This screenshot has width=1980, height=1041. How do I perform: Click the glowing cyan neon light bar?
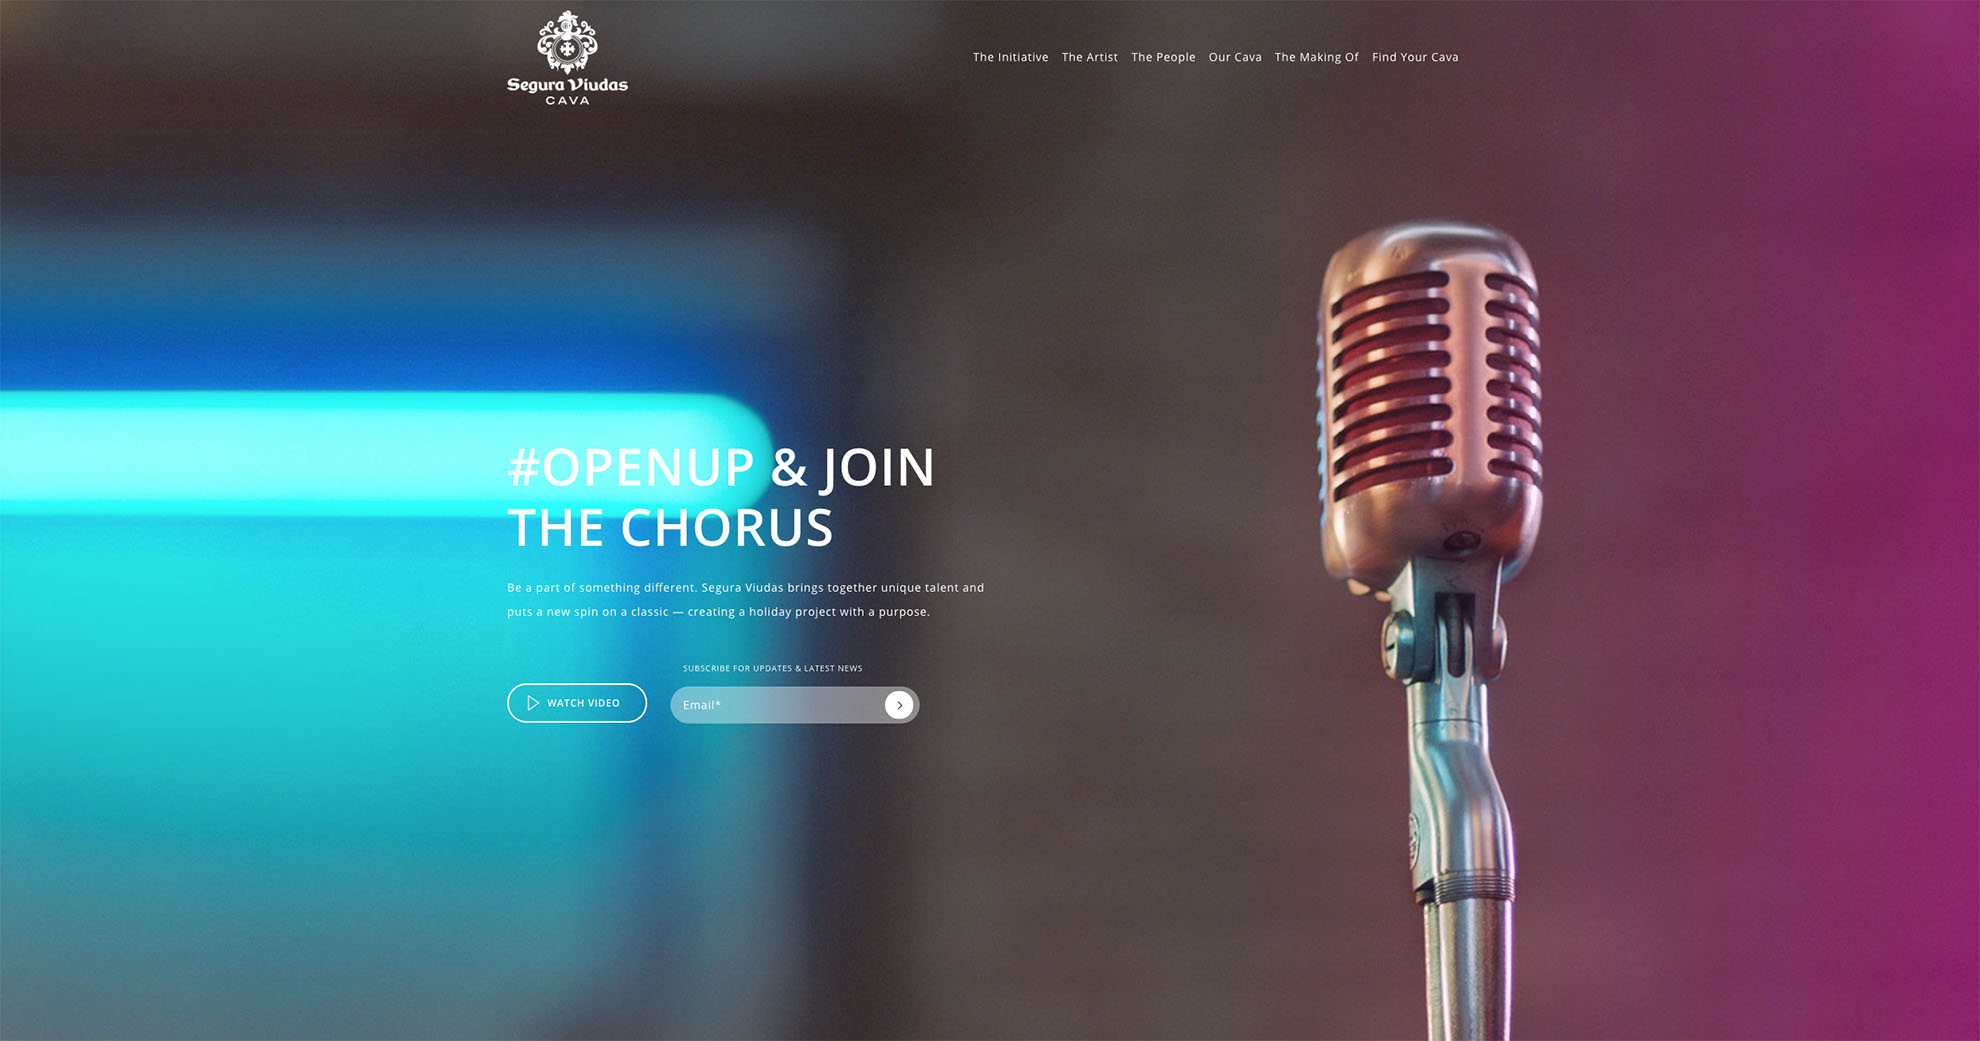click(x=385, y=452)
